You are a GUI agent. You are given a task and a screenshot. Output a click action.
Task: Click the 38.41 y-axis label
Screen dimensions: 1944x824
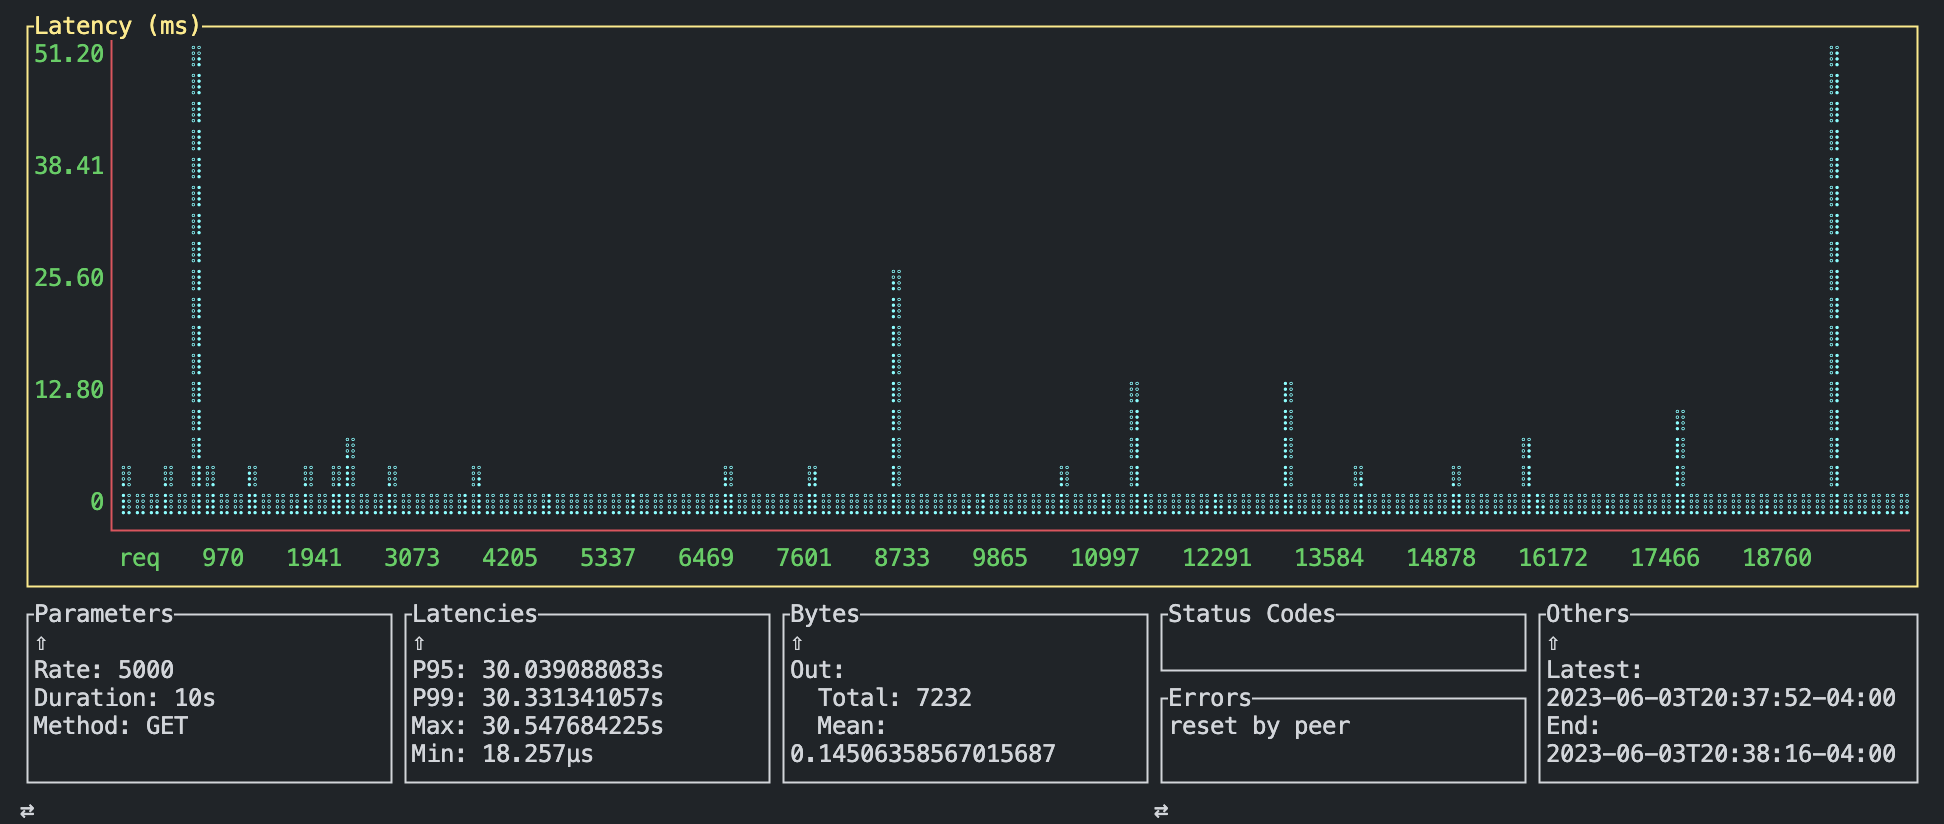coord(69,166)
